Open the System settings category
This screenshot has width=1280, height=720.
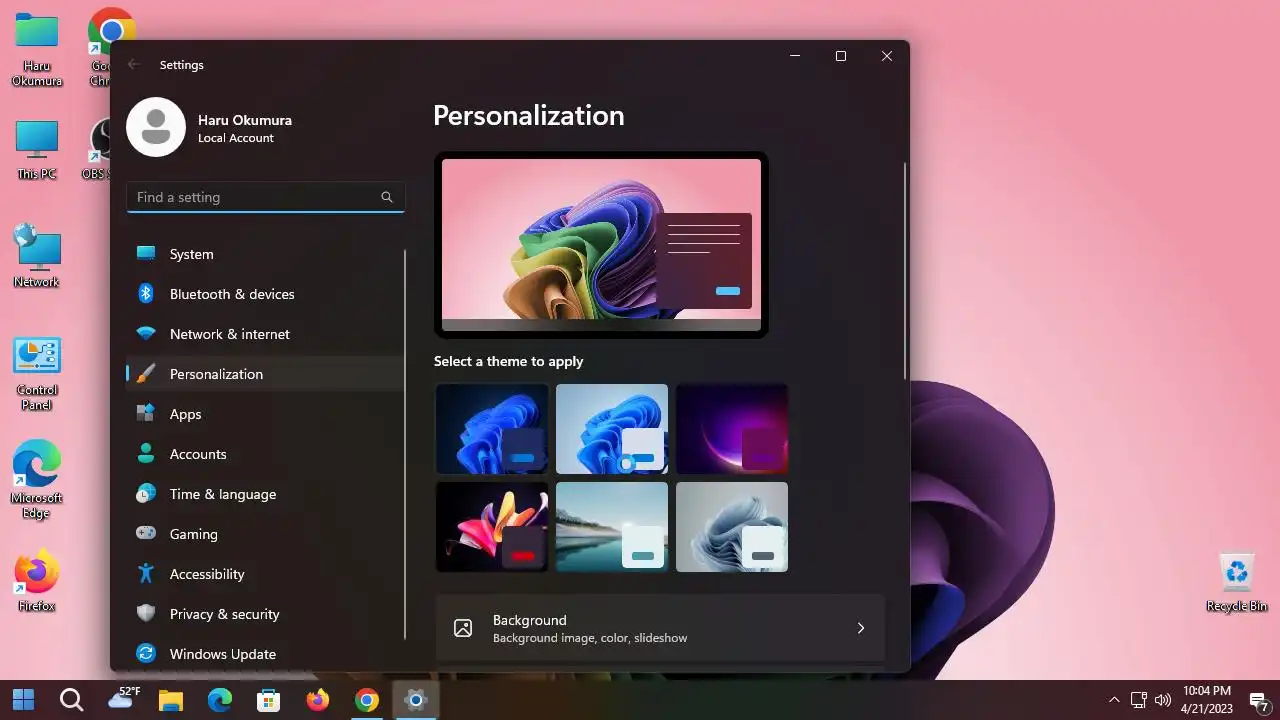tap(265, 254)
